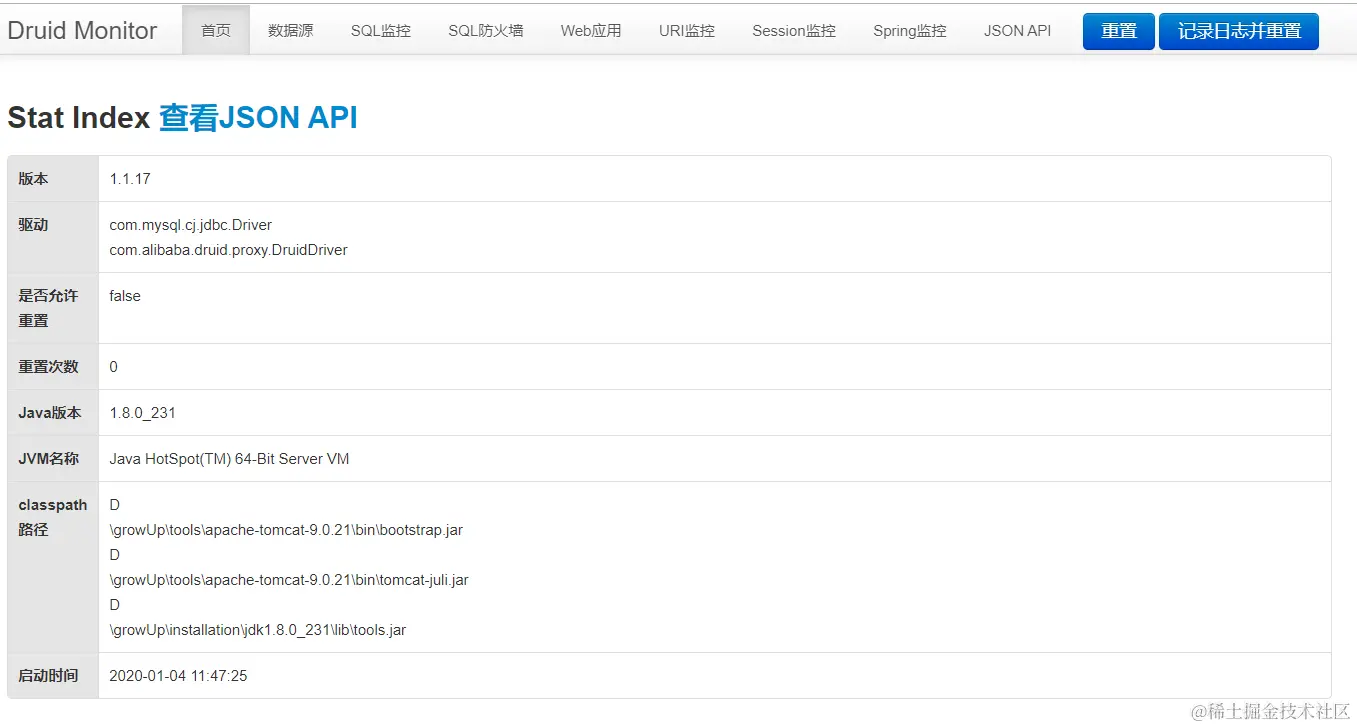The image size is (1357, 728).
Task: Select version value 1.1.17
Action: [x=130, y=179]
